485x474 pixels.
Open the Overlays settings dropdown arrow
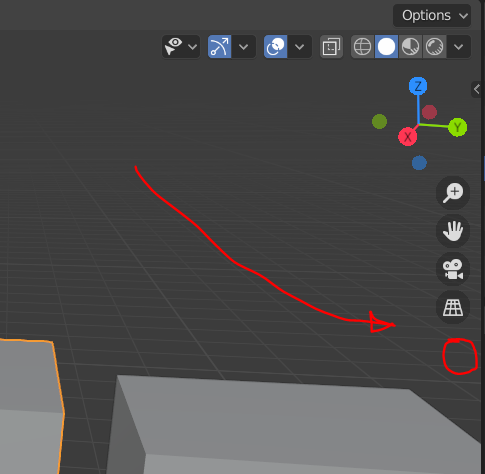pos(300,47)
